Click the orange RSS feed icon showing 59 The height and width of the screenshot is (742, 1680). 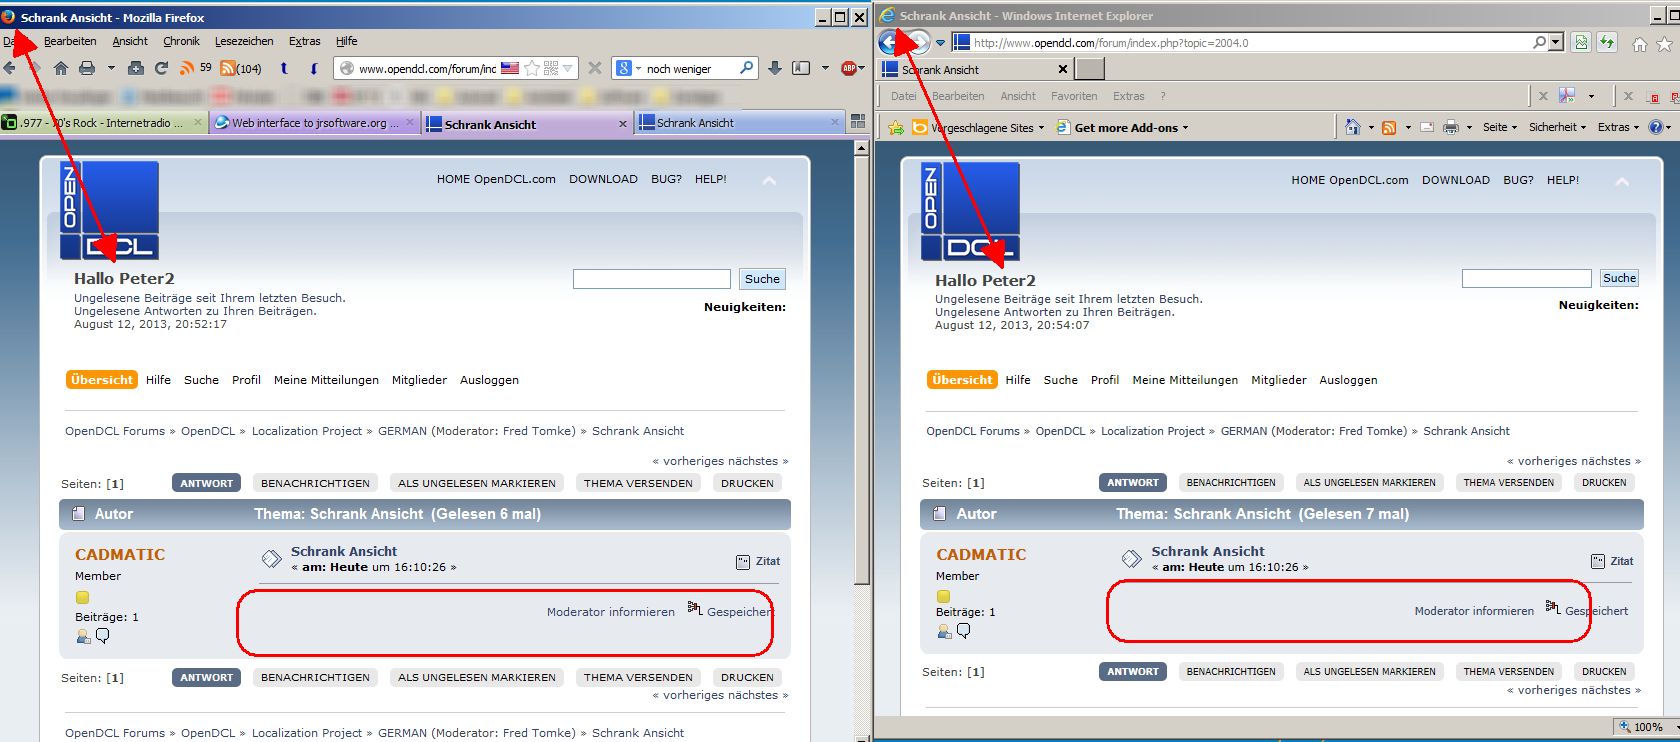click(187, 68)
